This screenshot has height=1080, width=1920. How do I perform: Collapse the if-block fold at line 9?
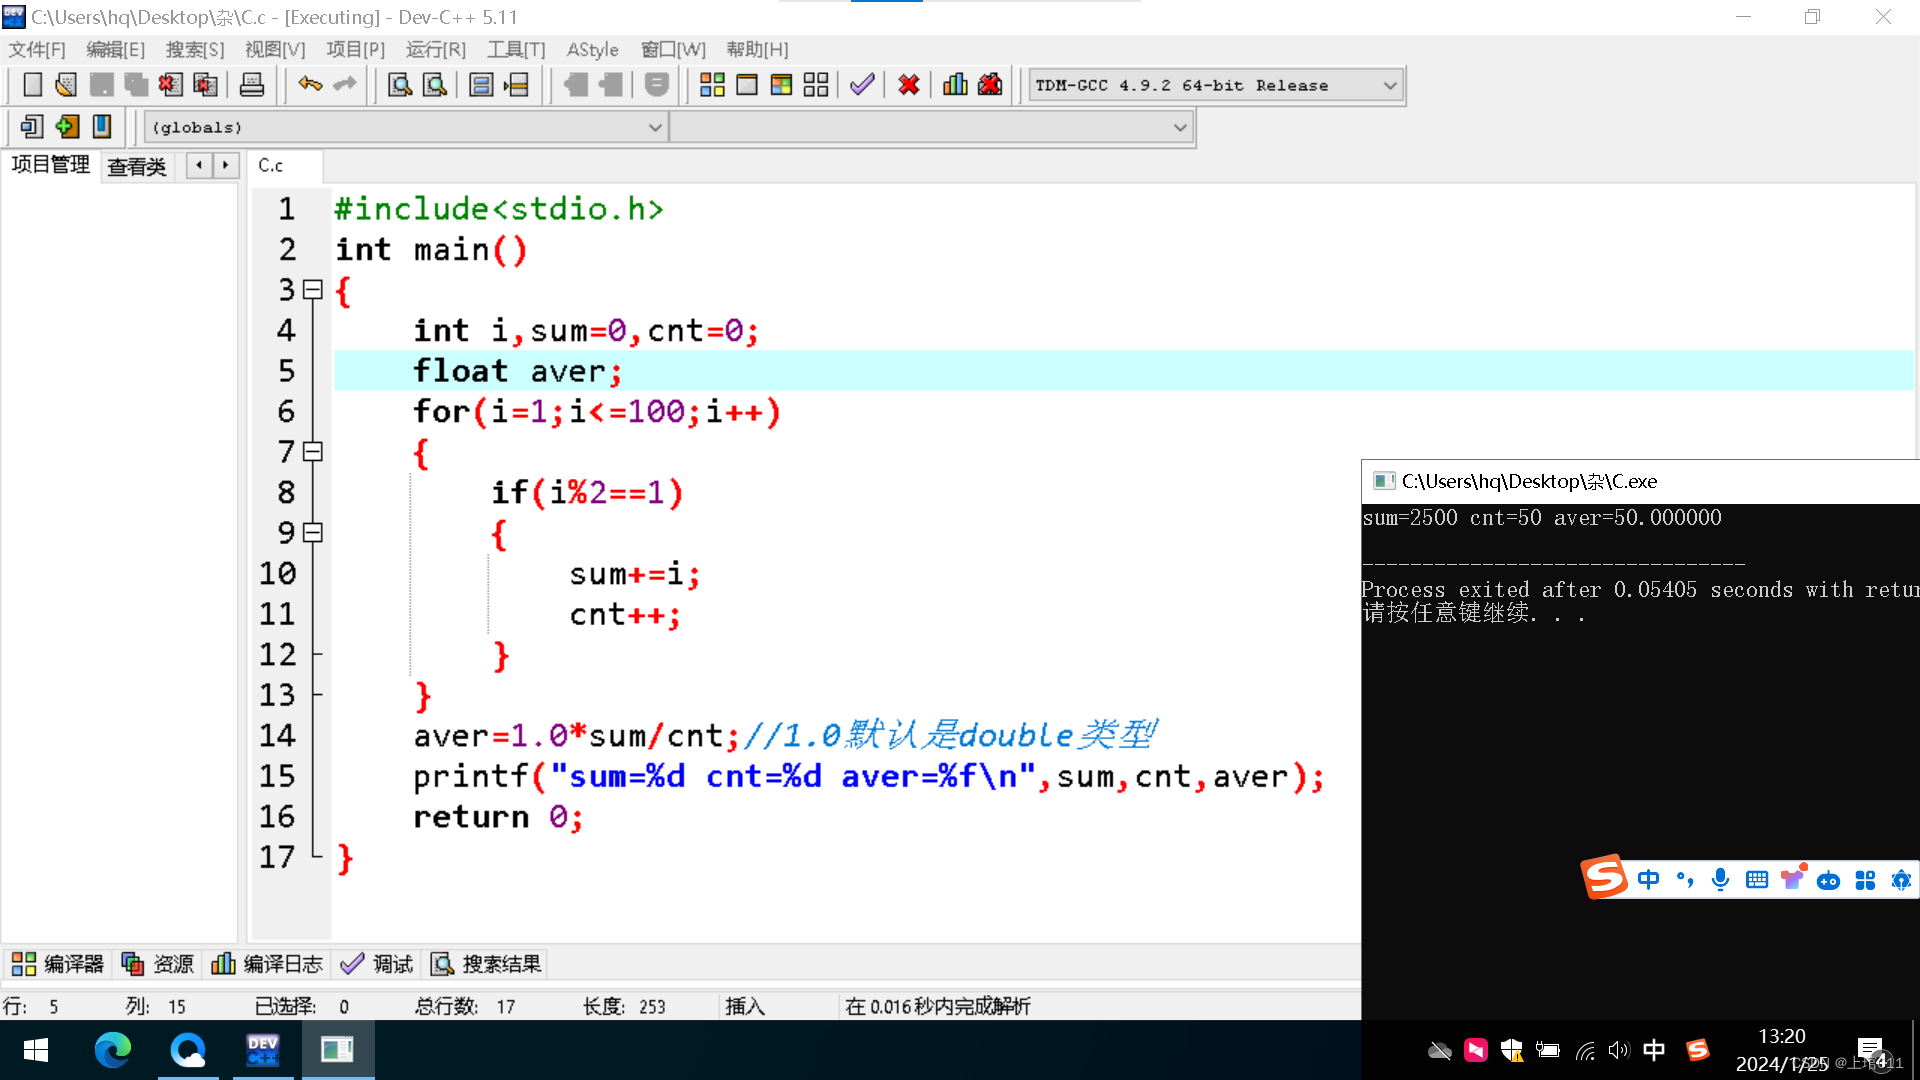coord(313,533)
